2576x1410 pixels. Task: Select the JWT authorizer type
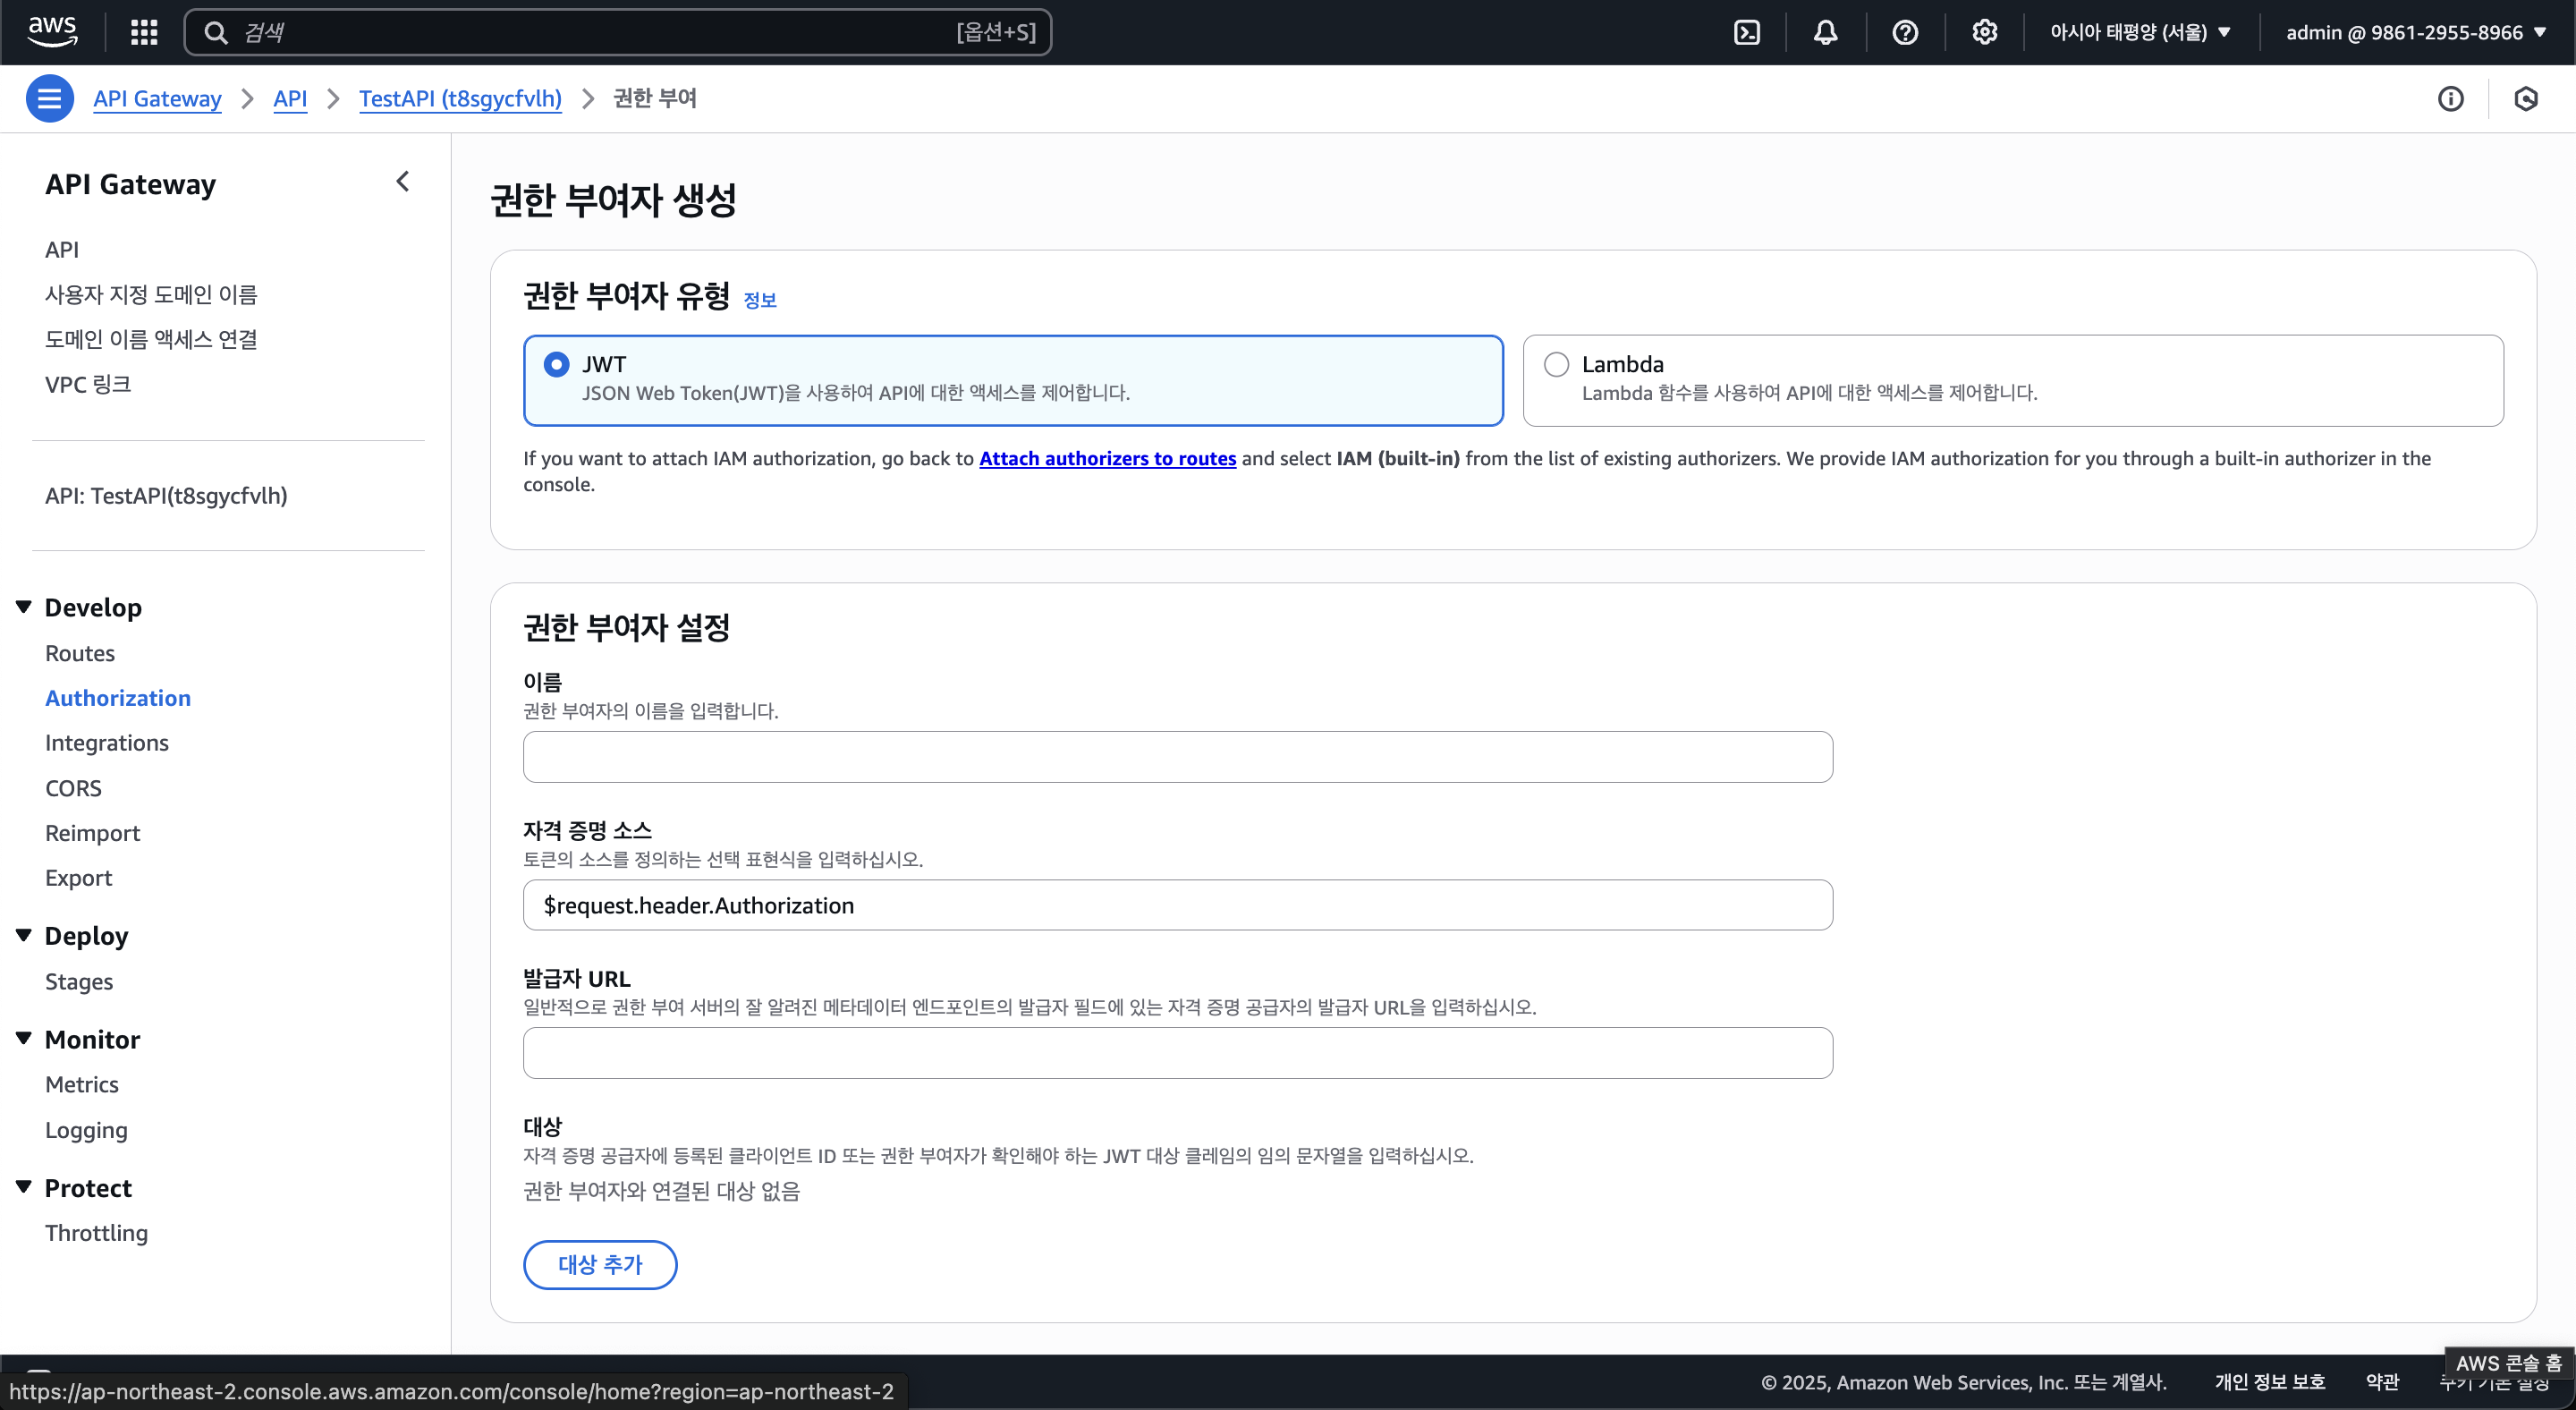(x=557, y=364)
